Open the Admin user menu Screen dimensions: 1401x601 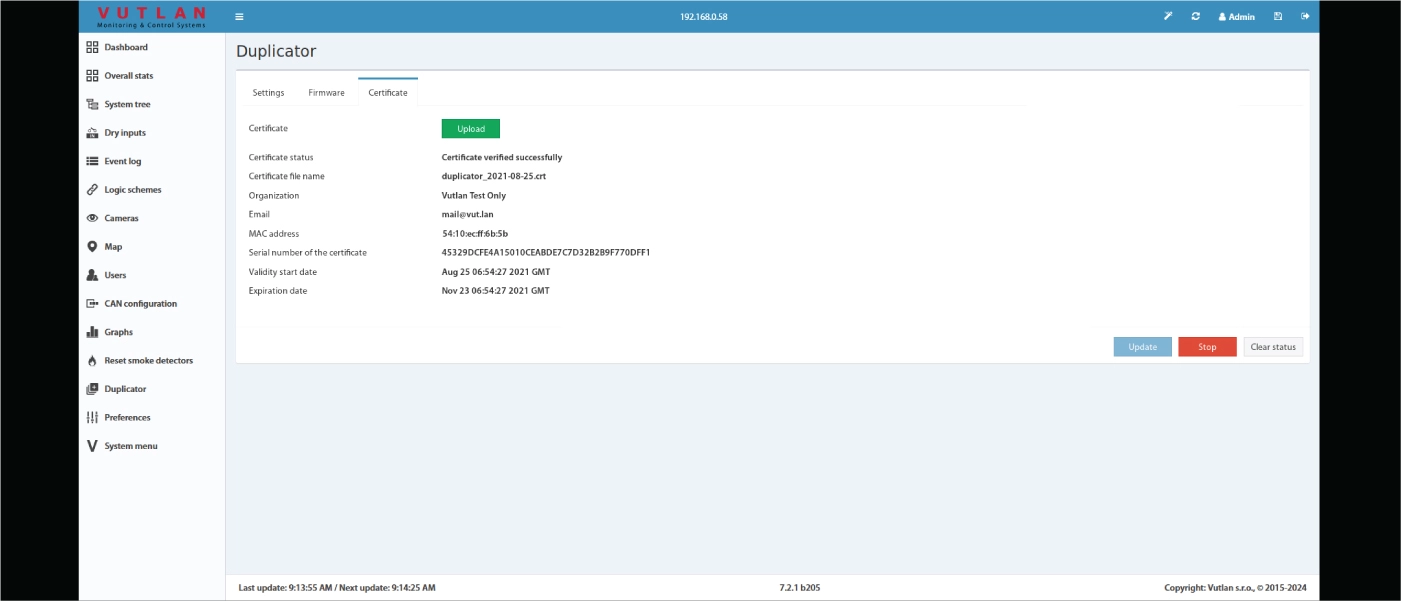[1236, 17]
